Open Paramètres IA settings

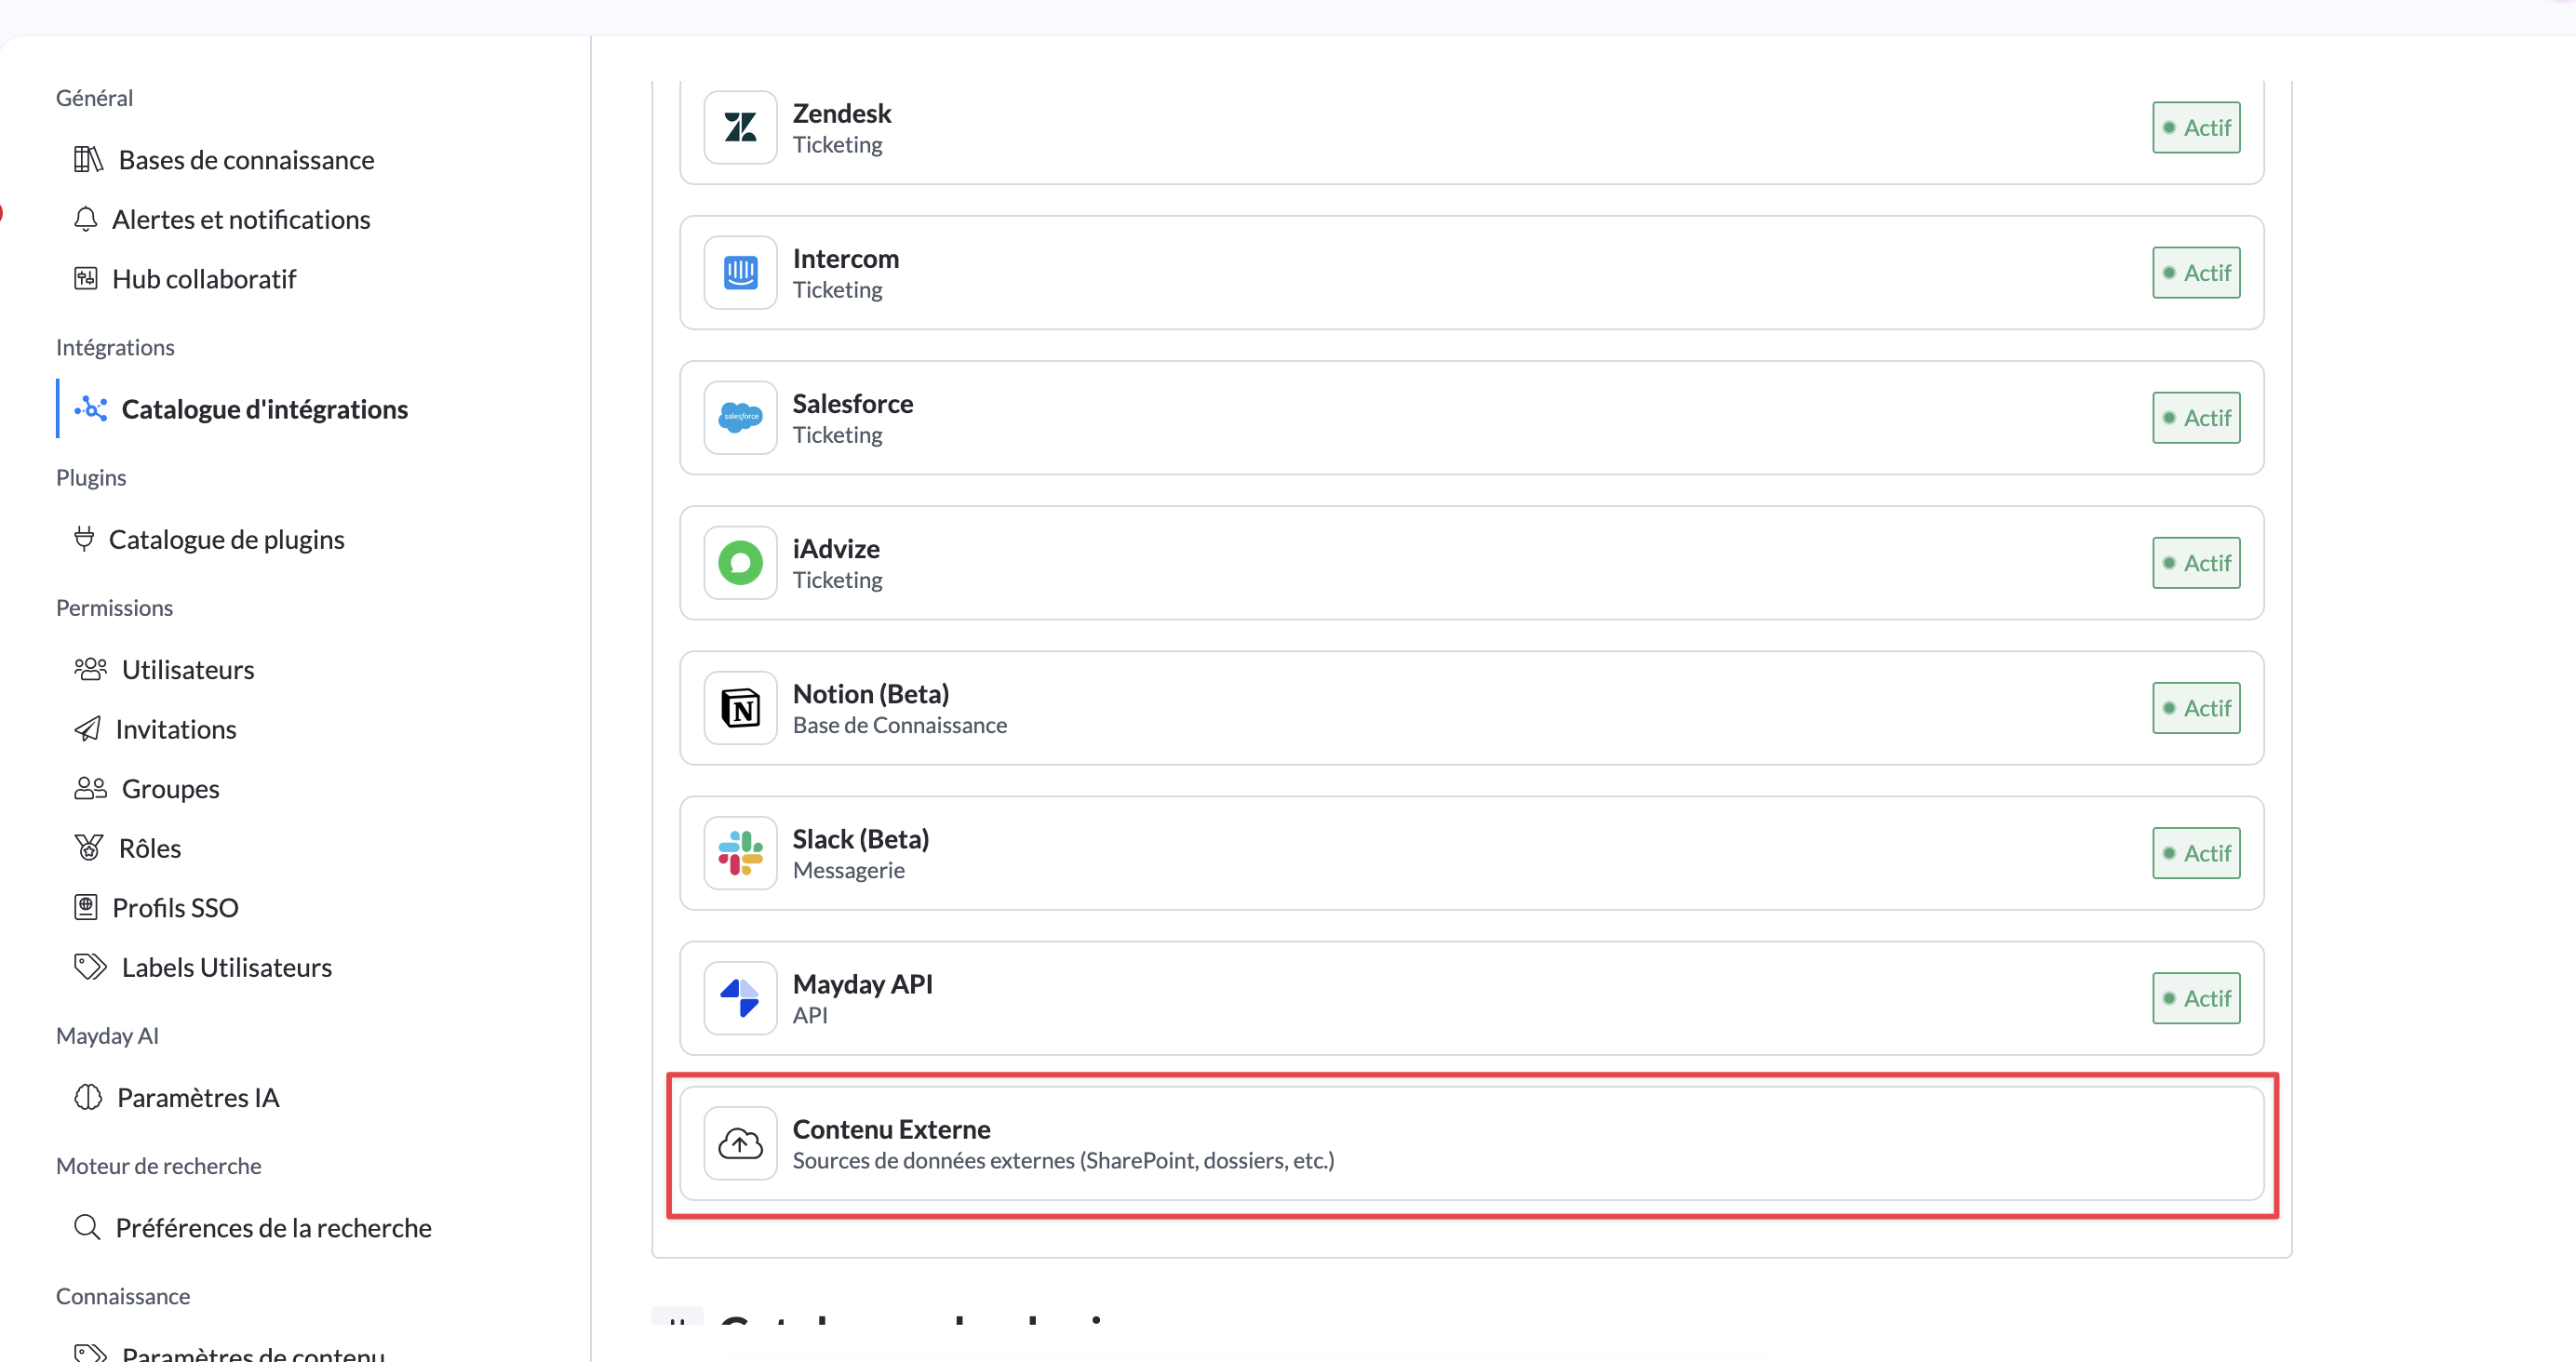197,1097
